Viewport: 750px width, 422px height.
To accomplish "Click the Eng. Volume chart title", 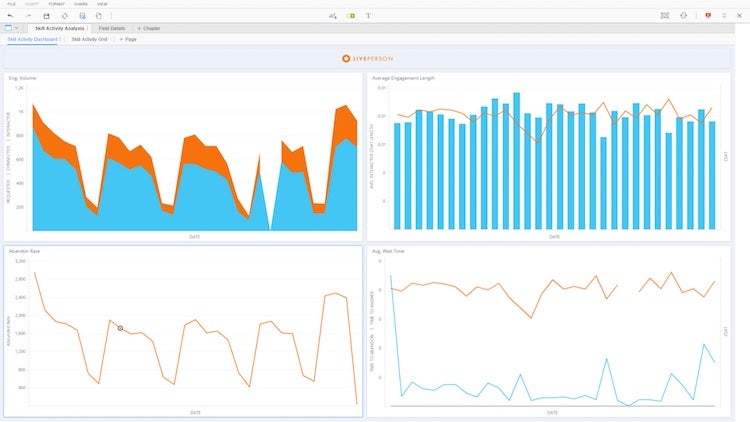I will coord(22,78).
